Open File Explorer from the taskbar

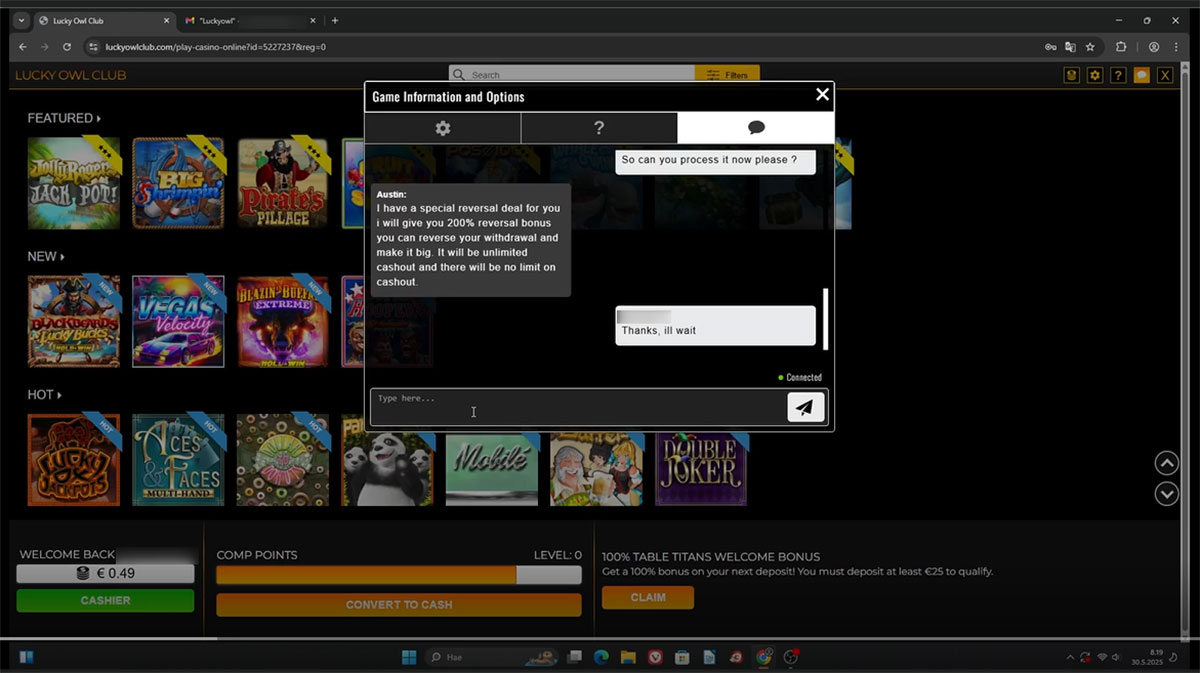[628, 657]
